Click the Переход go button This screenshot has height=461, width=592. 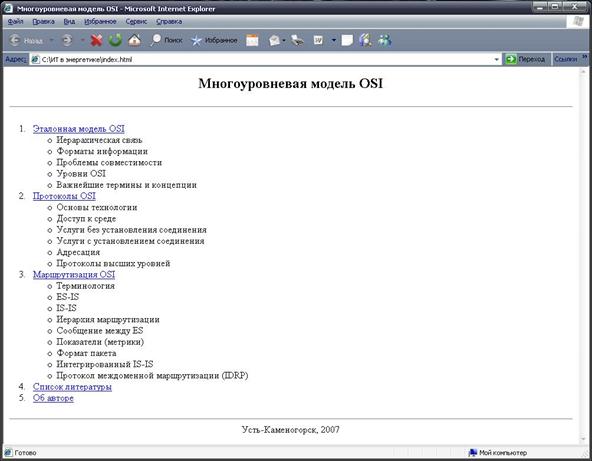[x=526, y=59]
